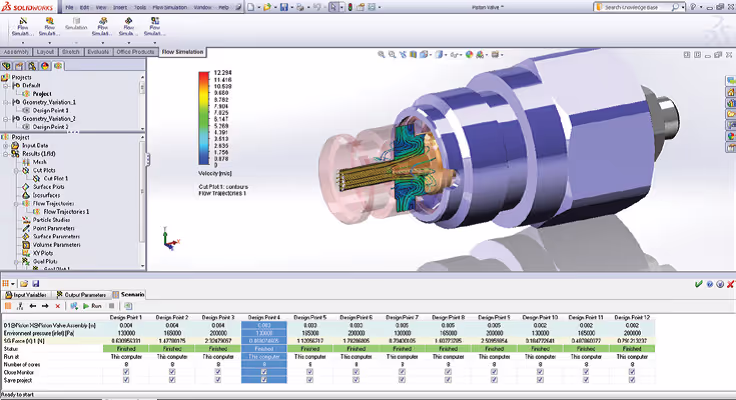This screenshot has height=400, width=736.
Task: Click the Help question mark icon in title bar
Action: coord(693,7)
